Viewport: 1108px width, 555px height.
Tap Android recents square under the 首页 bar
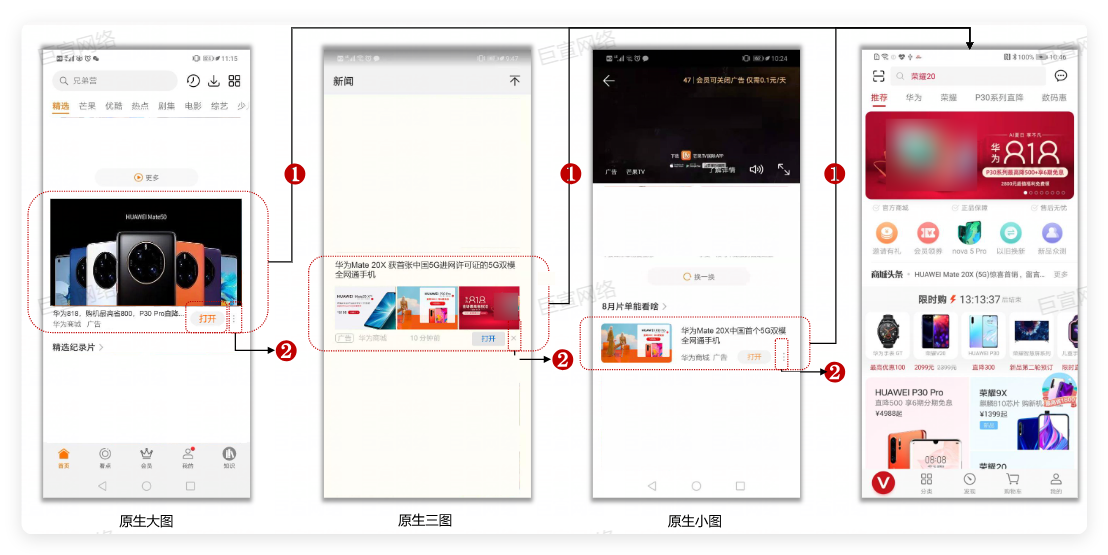(x=190, y=486)
